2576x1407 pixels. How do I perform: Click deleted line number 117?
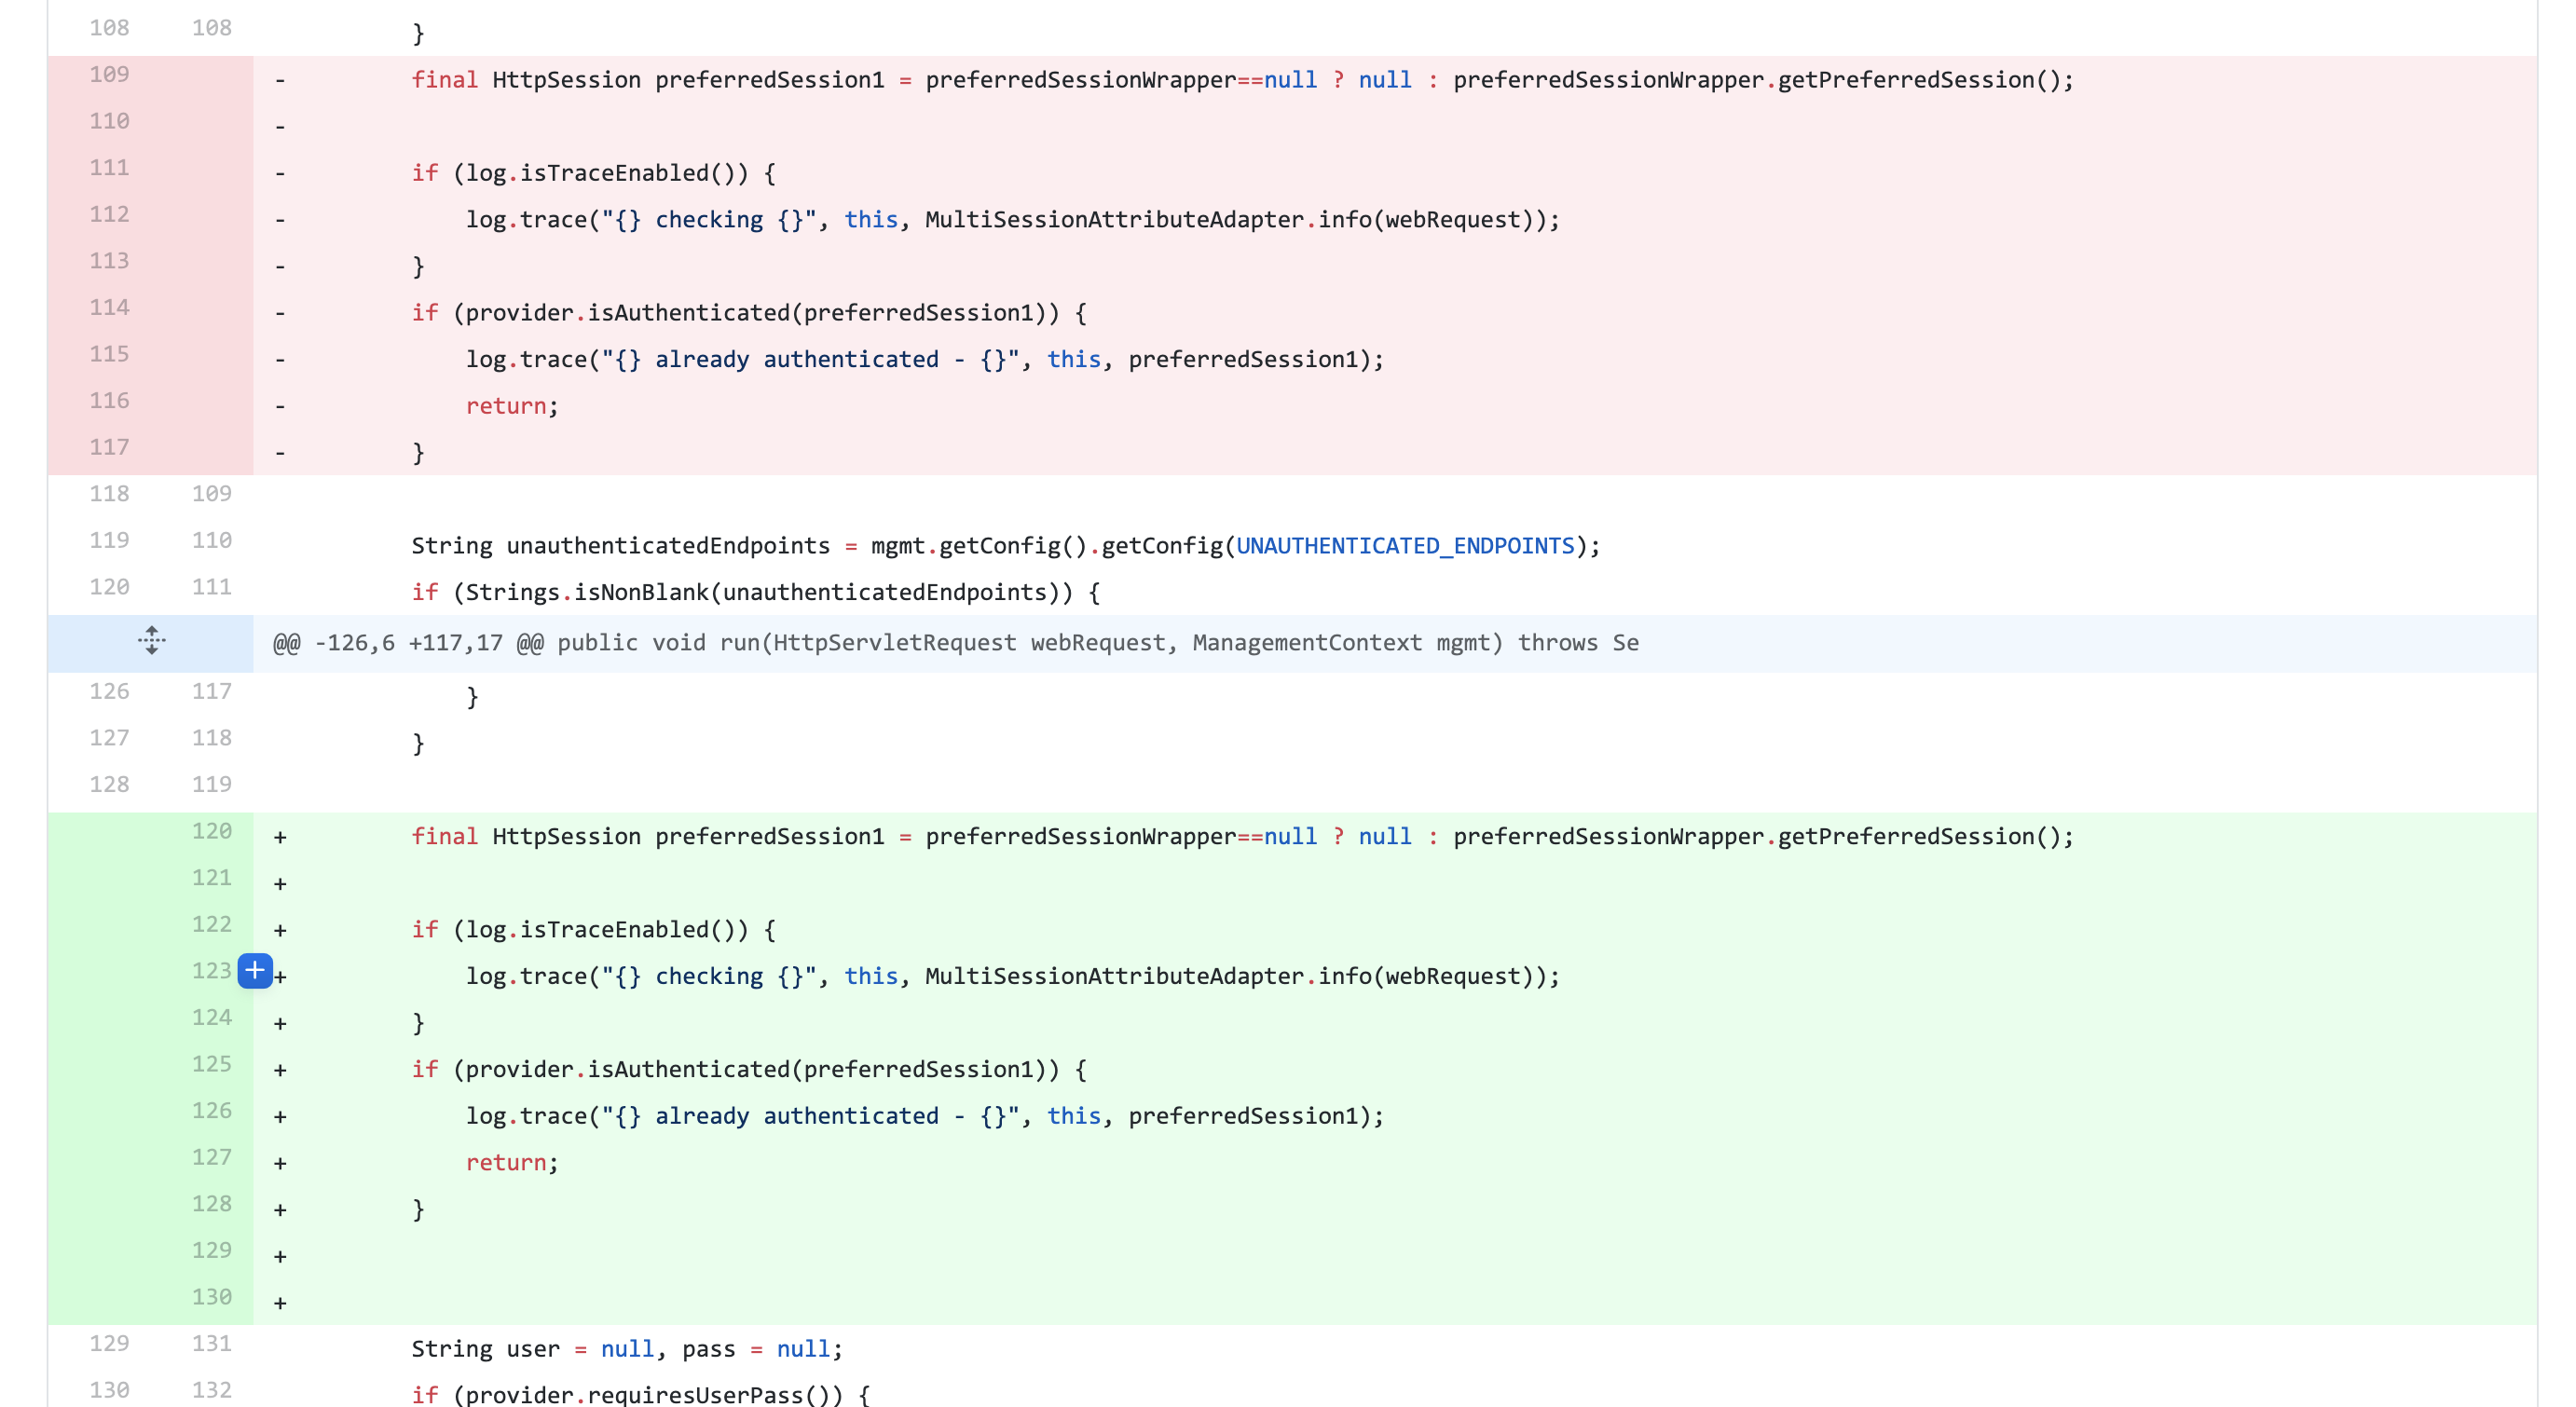[x=109, y=447]
